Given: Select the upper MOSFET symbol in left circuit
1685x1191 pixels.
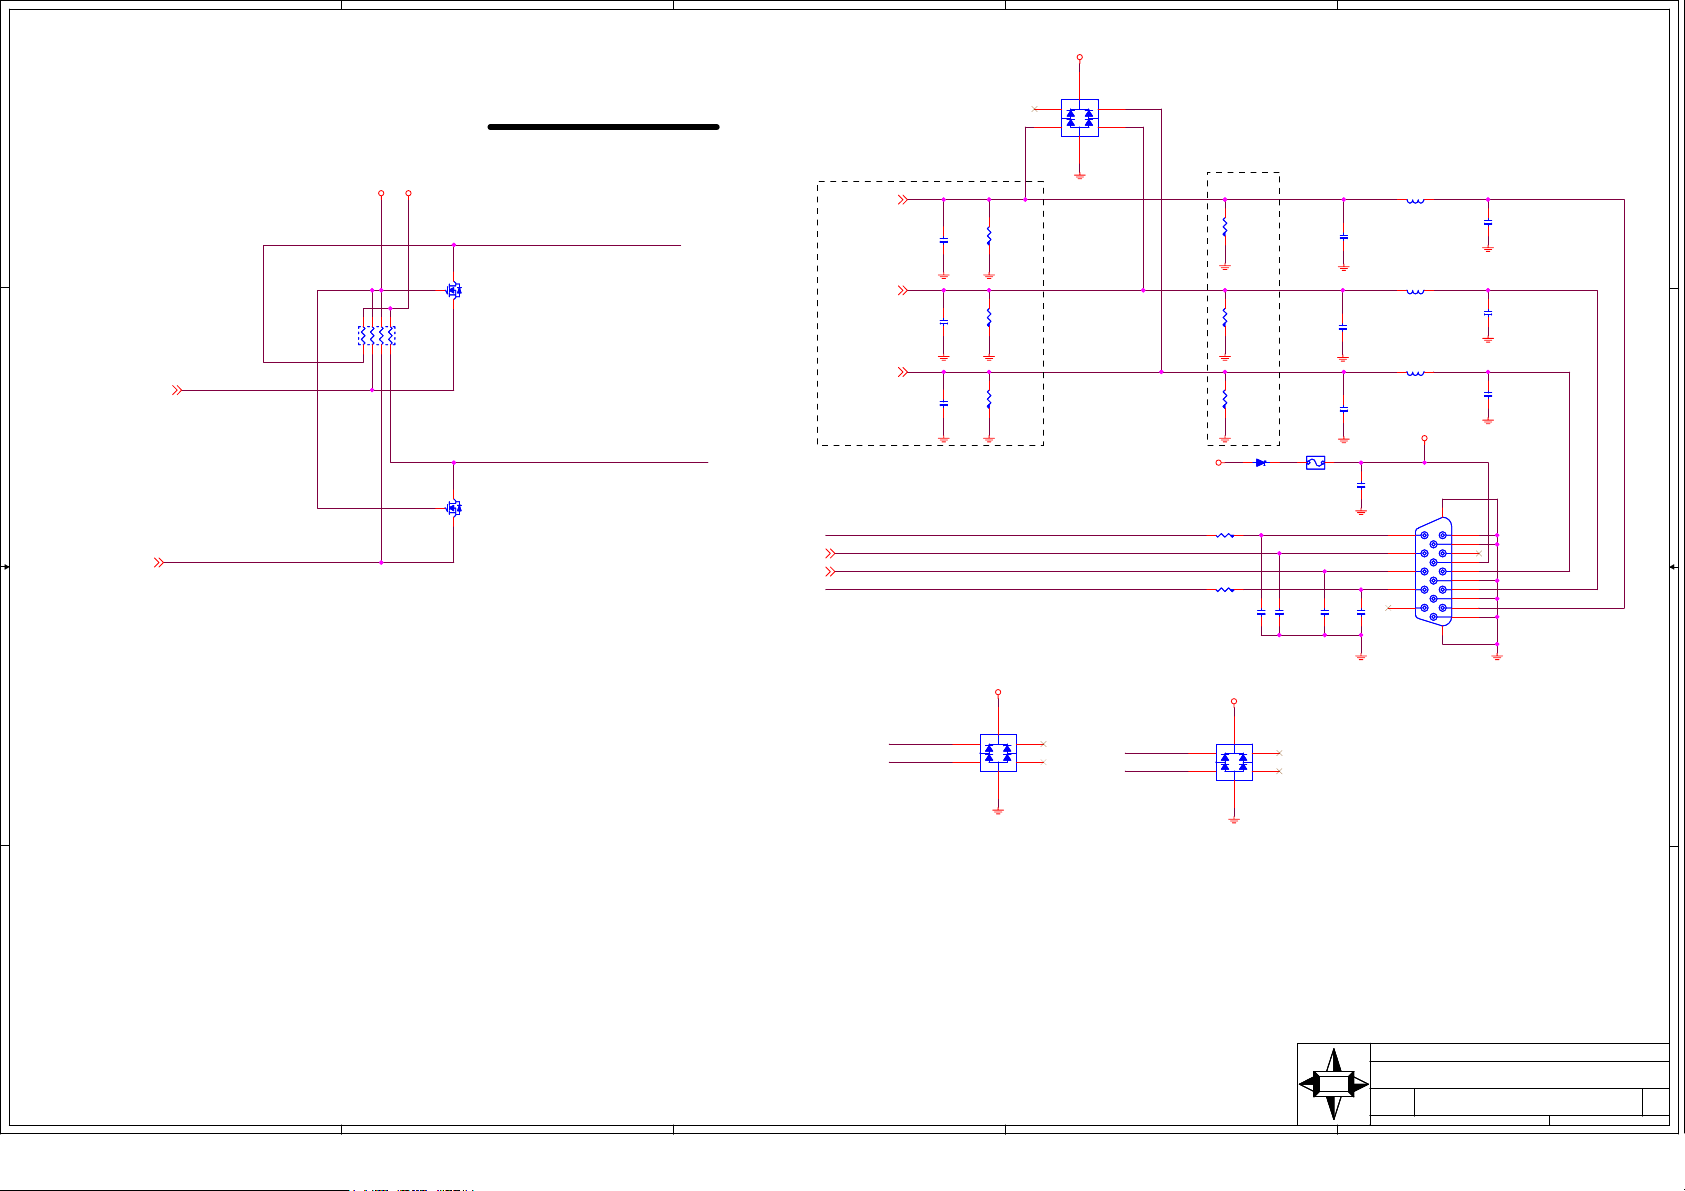Looking at the screenshot, I should coord(453,290).
